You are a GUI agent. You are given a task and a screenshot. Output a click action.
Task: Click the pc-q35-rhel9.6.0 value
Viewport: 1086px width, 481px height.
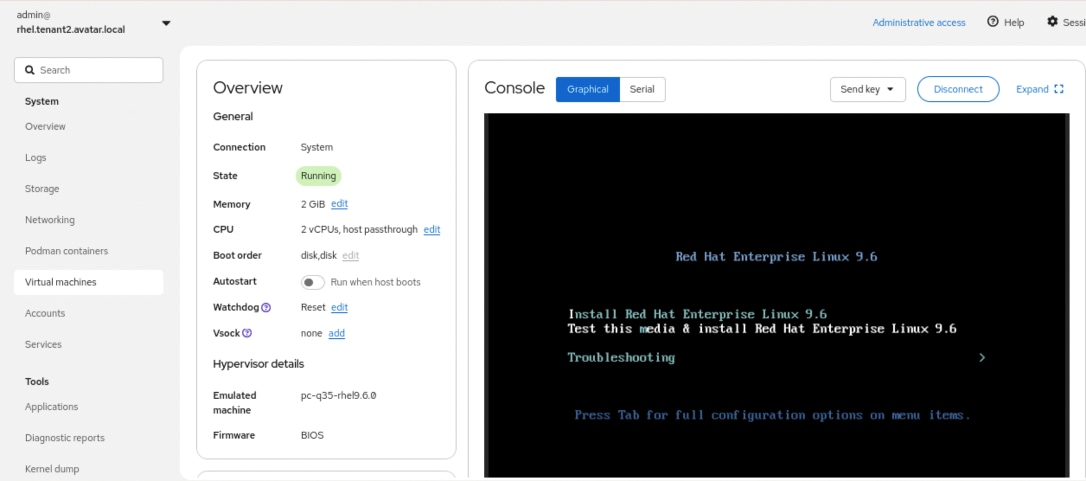coord(338,396)
